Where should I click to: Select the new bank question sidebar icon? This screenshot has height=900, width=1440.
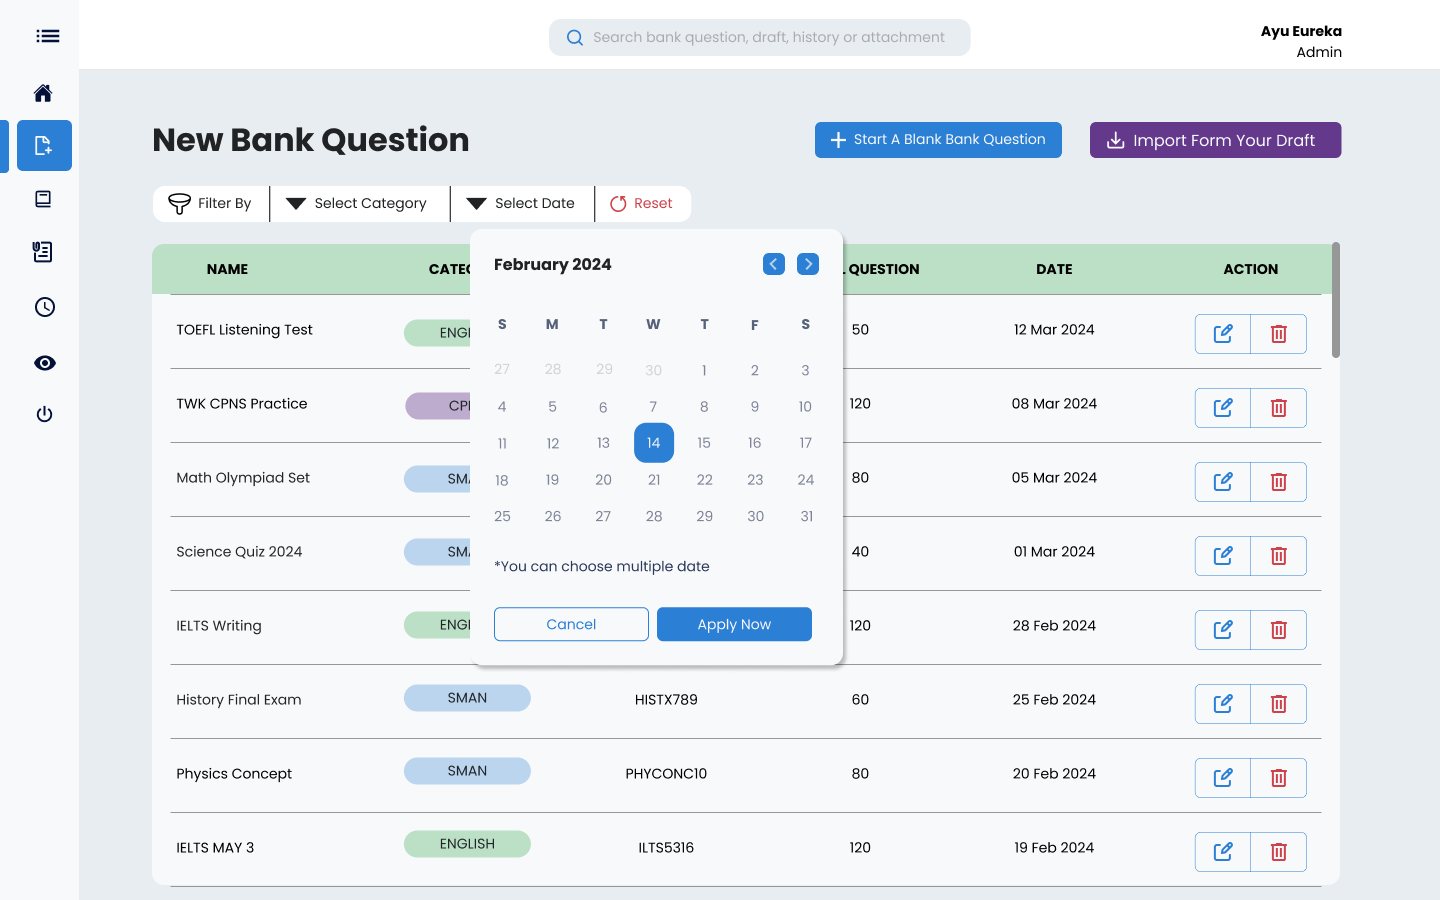pos(44,146)
